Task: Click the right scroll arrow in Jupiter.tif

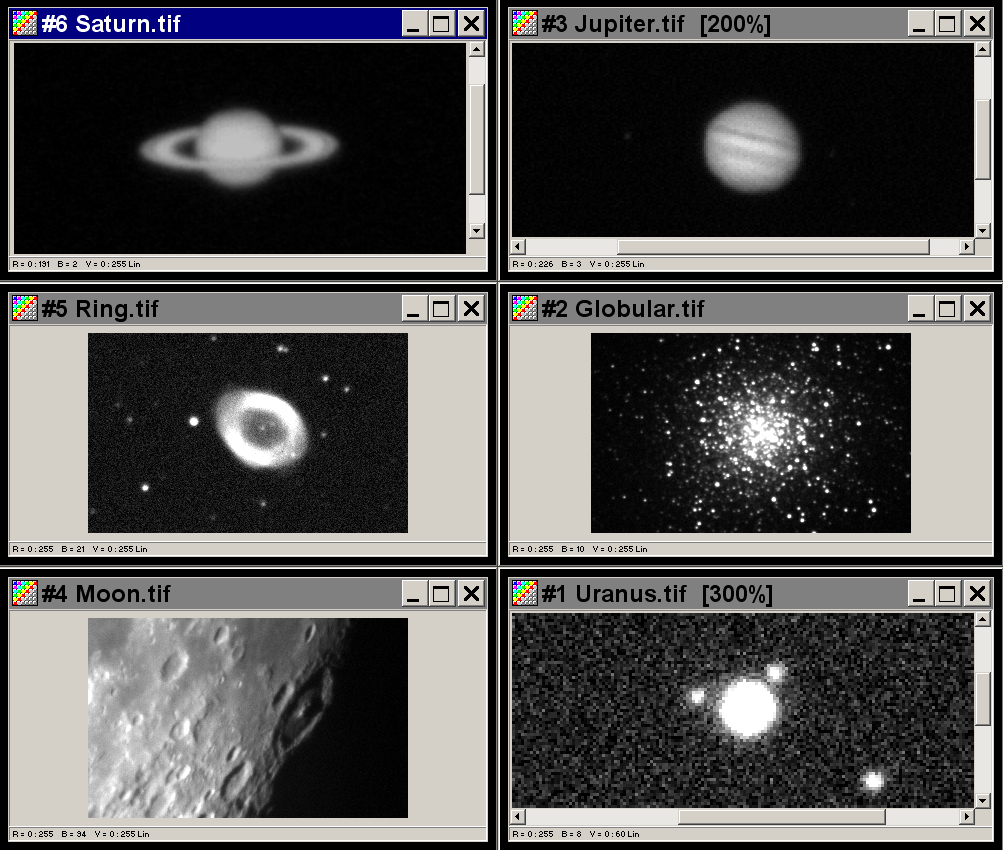Action: (x=966, y=246)
